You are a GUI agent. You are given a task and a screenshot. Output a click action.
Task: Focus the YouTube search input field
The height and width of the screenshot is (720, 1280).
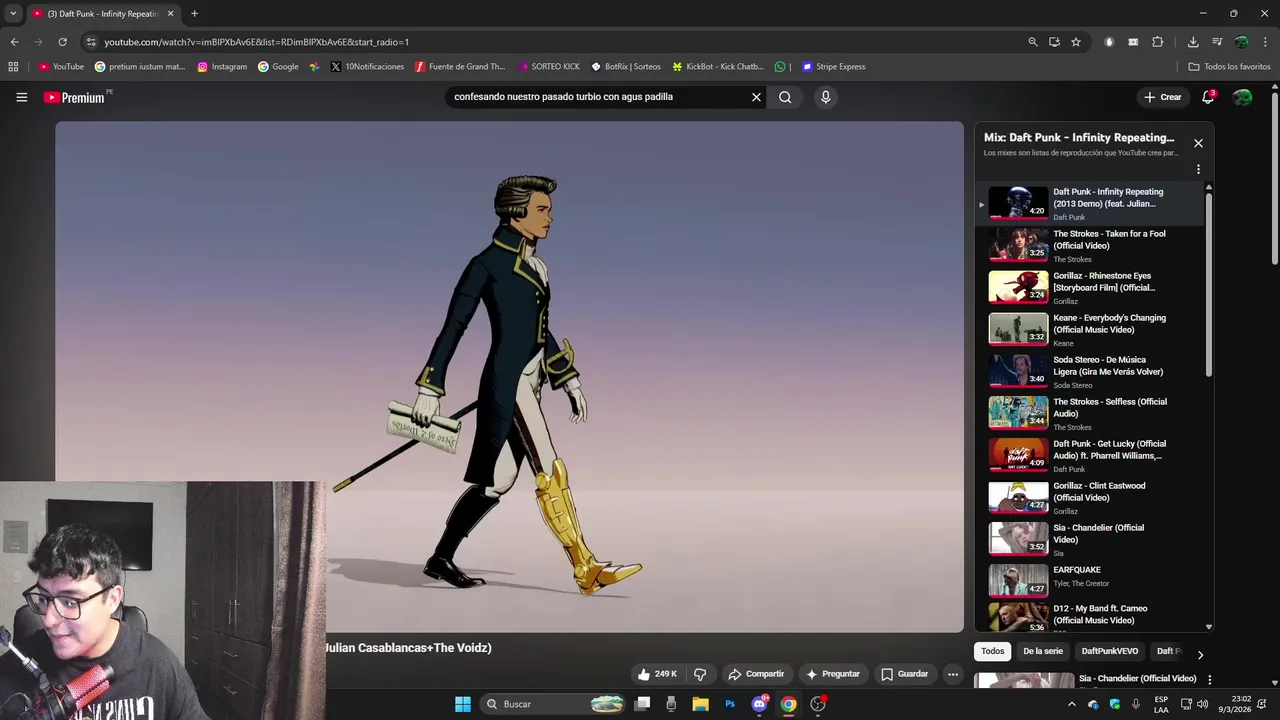(598, 97)
